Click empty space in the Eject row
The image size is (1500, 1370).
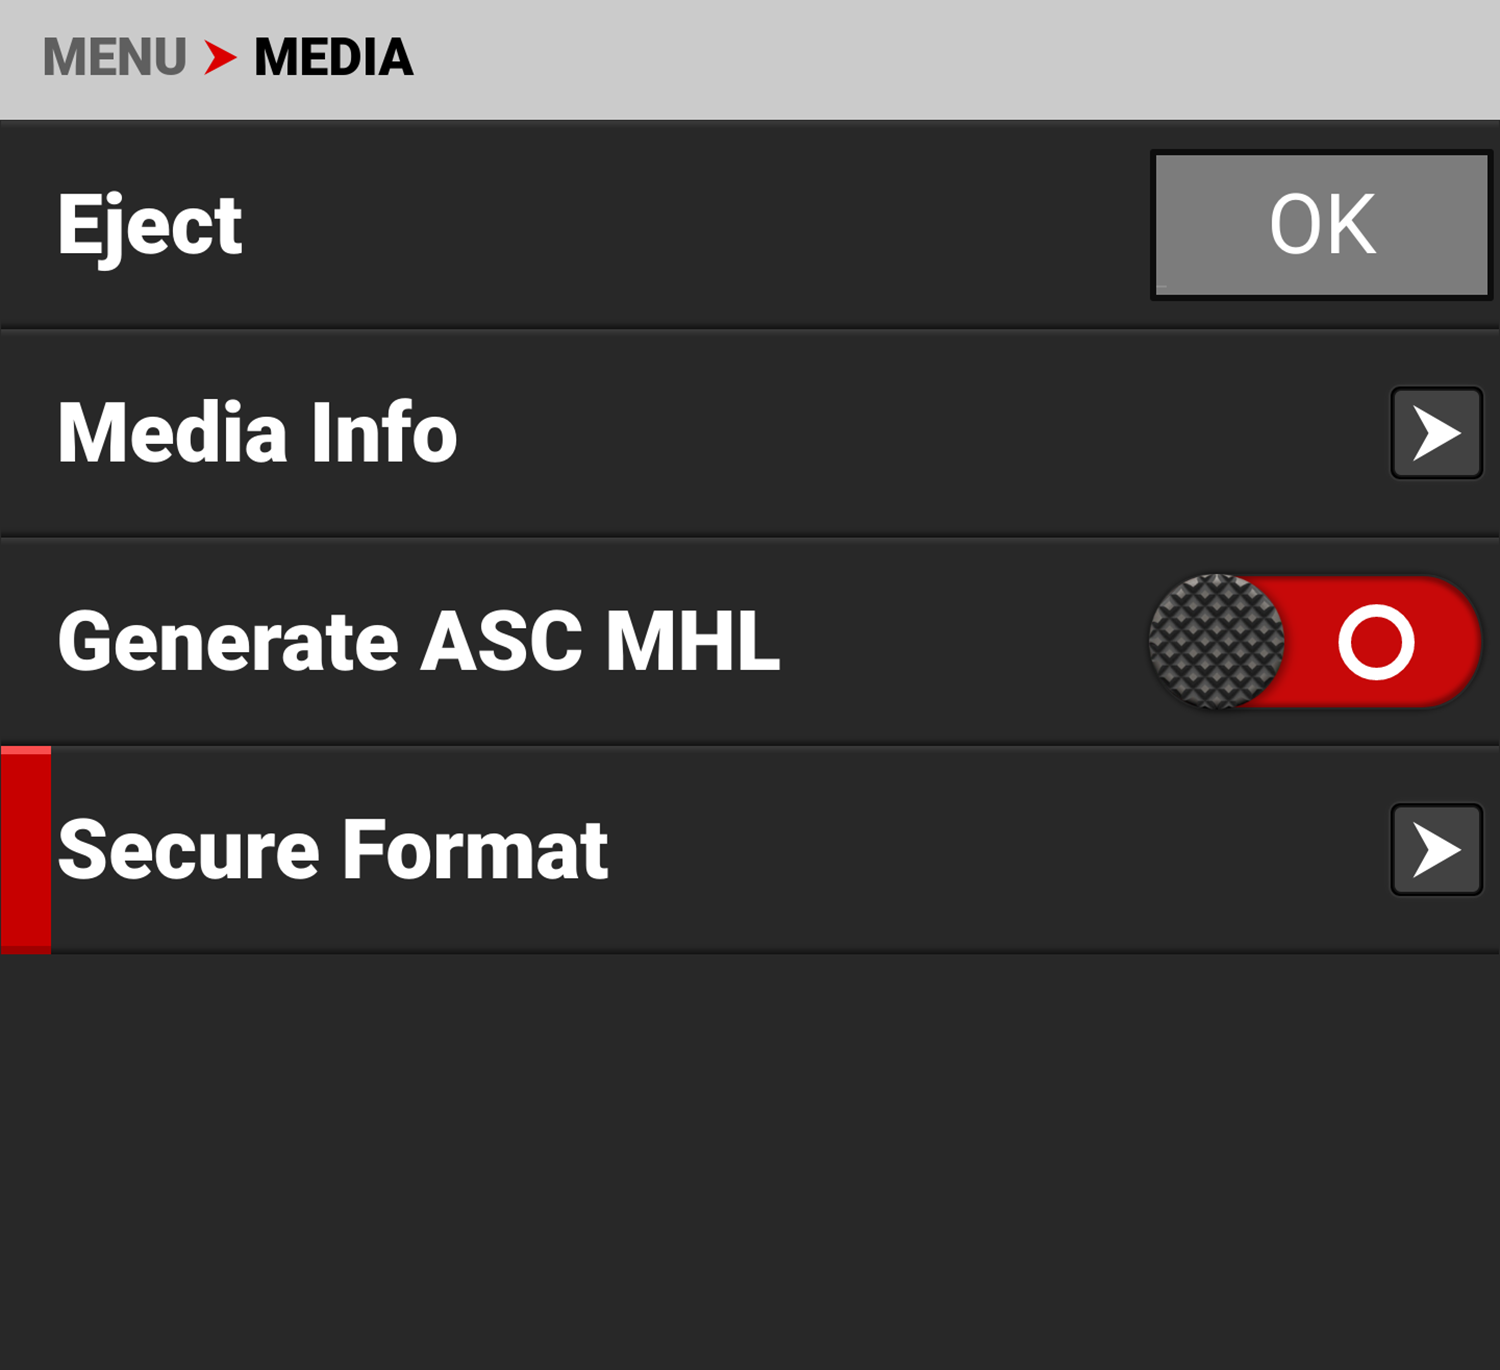700,225
